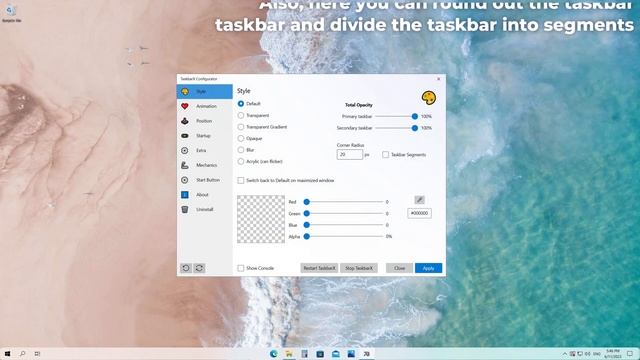Click the Total Opacity heading text
Viewport: 640px width, 360px height.
tap(359, 105)
